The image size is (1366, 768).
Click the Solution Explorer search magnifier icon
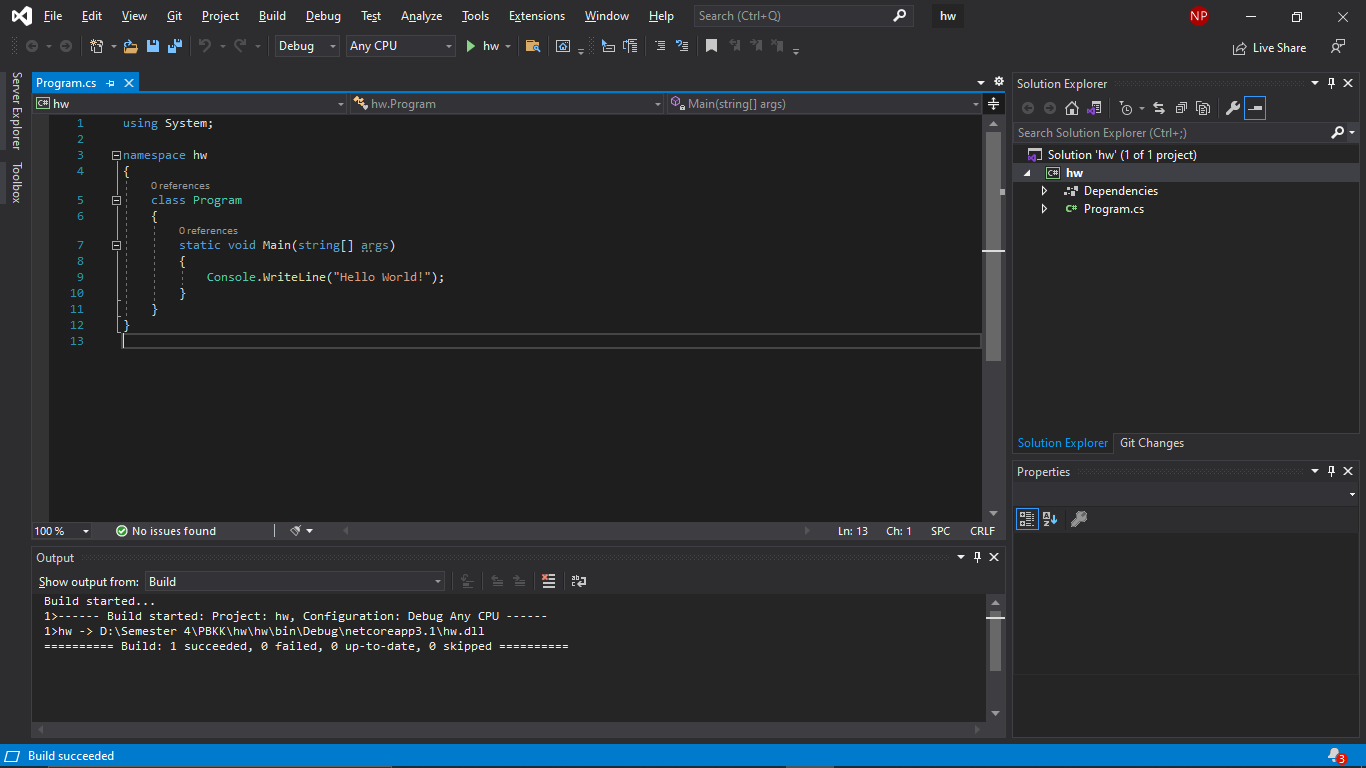1338,132
